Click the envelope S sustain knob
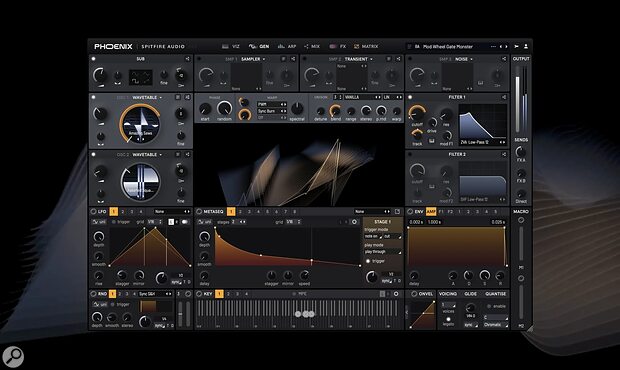620x370 pixels. 484,275
